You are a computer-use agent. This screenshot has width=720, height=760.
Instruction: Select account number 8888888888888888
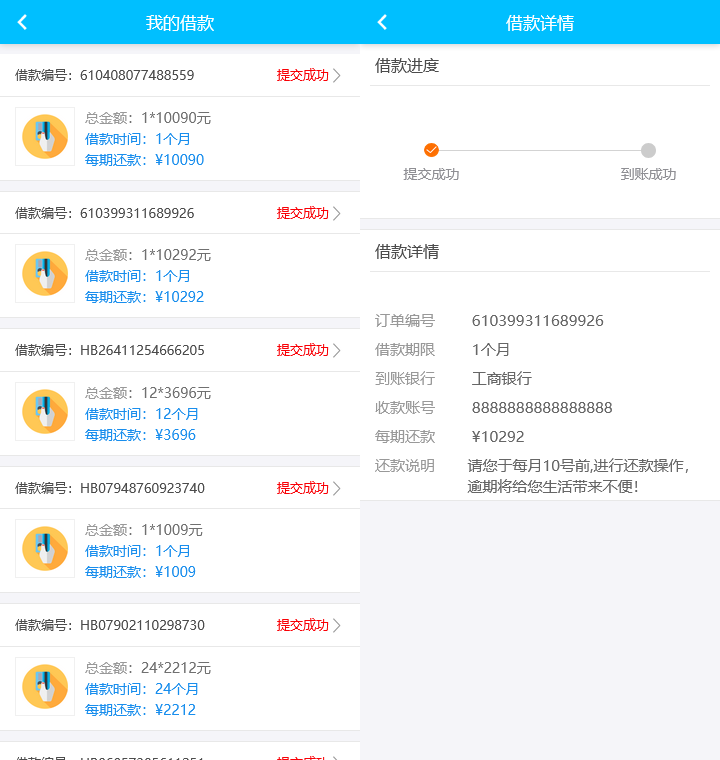click(x=542, y=408)
